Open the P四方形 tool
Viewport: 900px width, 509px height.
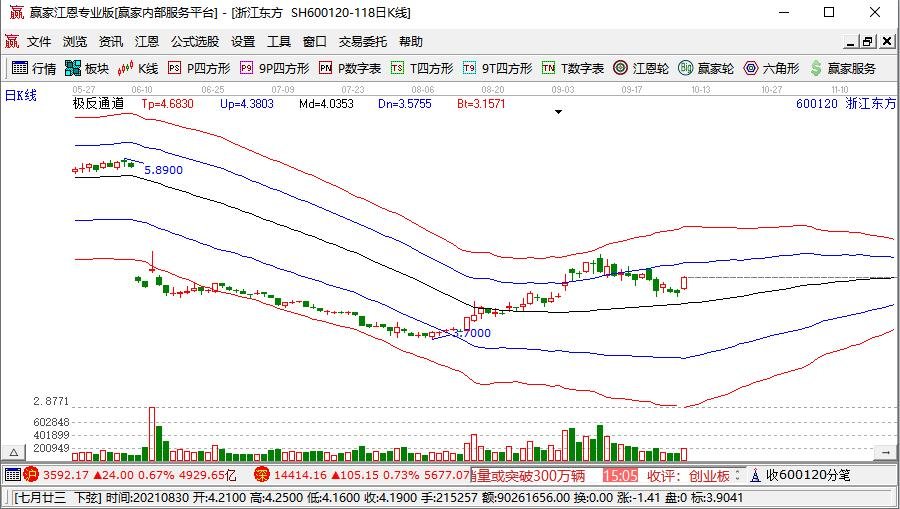pos(199,68)
